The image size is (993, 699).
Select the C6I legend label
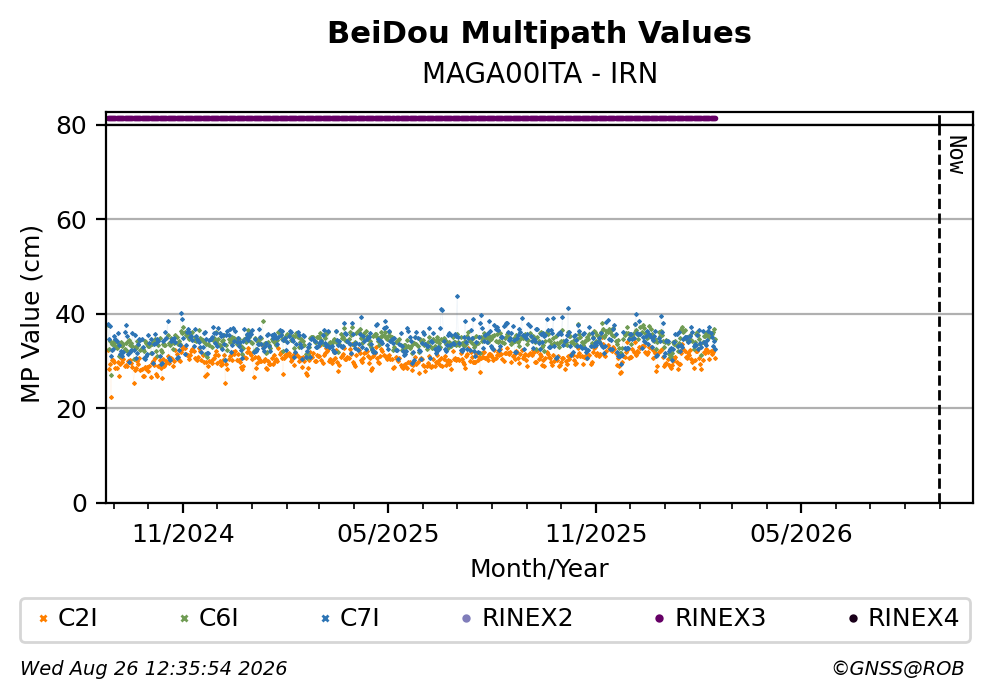[218, 618]
